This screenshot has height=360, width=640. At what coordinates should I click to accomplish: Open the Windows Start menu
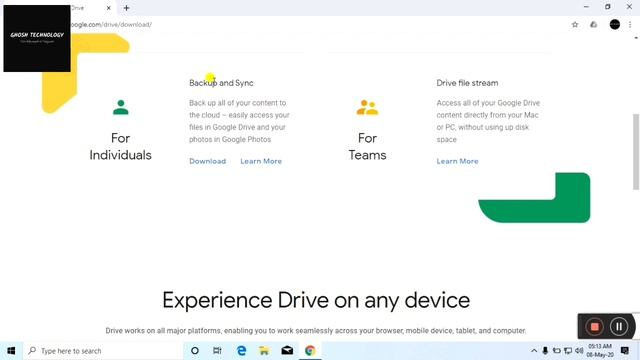(x=11, y=351)
